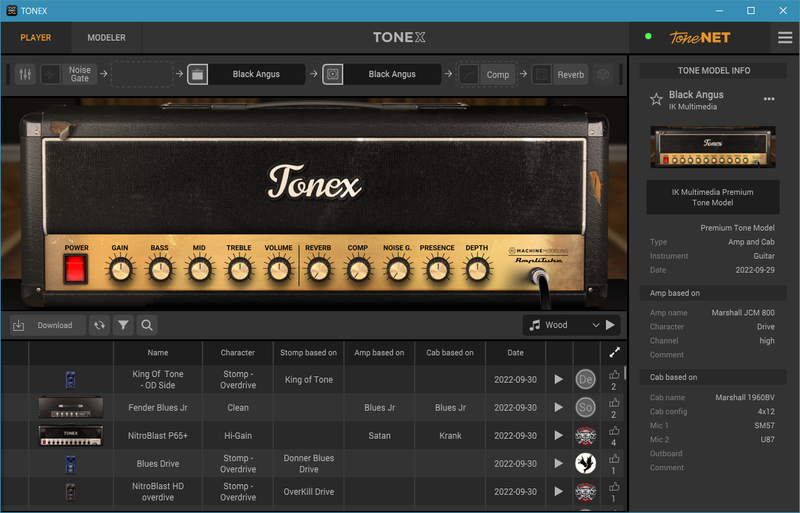The width and height of the screenshot is (800, 513).
Task: Play the NitroBlast P65+ preview
Action: [x=559, y=435]
